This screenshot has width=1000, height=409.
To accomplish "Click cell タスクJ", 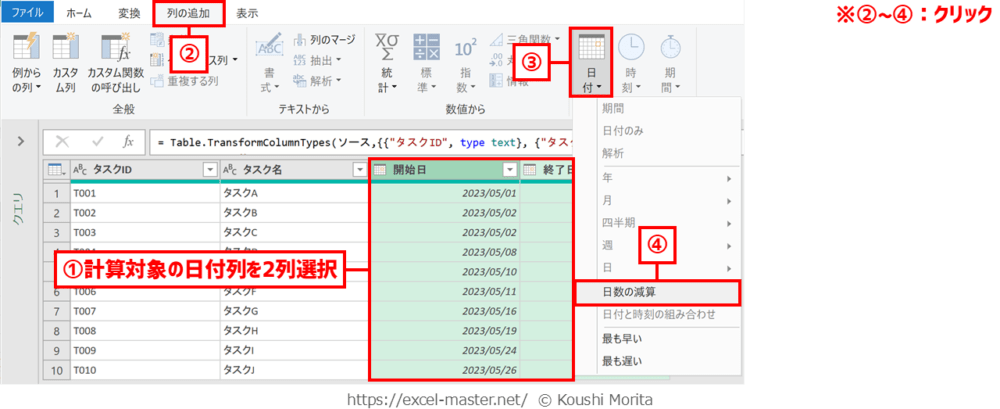I will 295,371.
